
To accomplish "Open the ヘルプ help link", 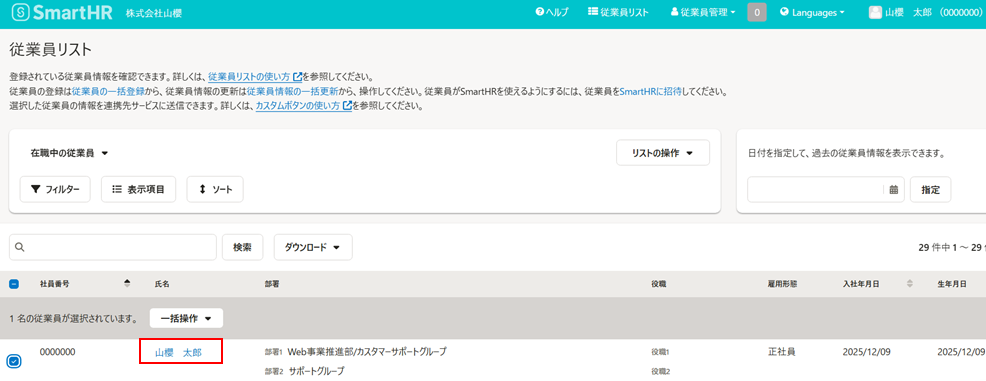I will [x=551, y=13].
